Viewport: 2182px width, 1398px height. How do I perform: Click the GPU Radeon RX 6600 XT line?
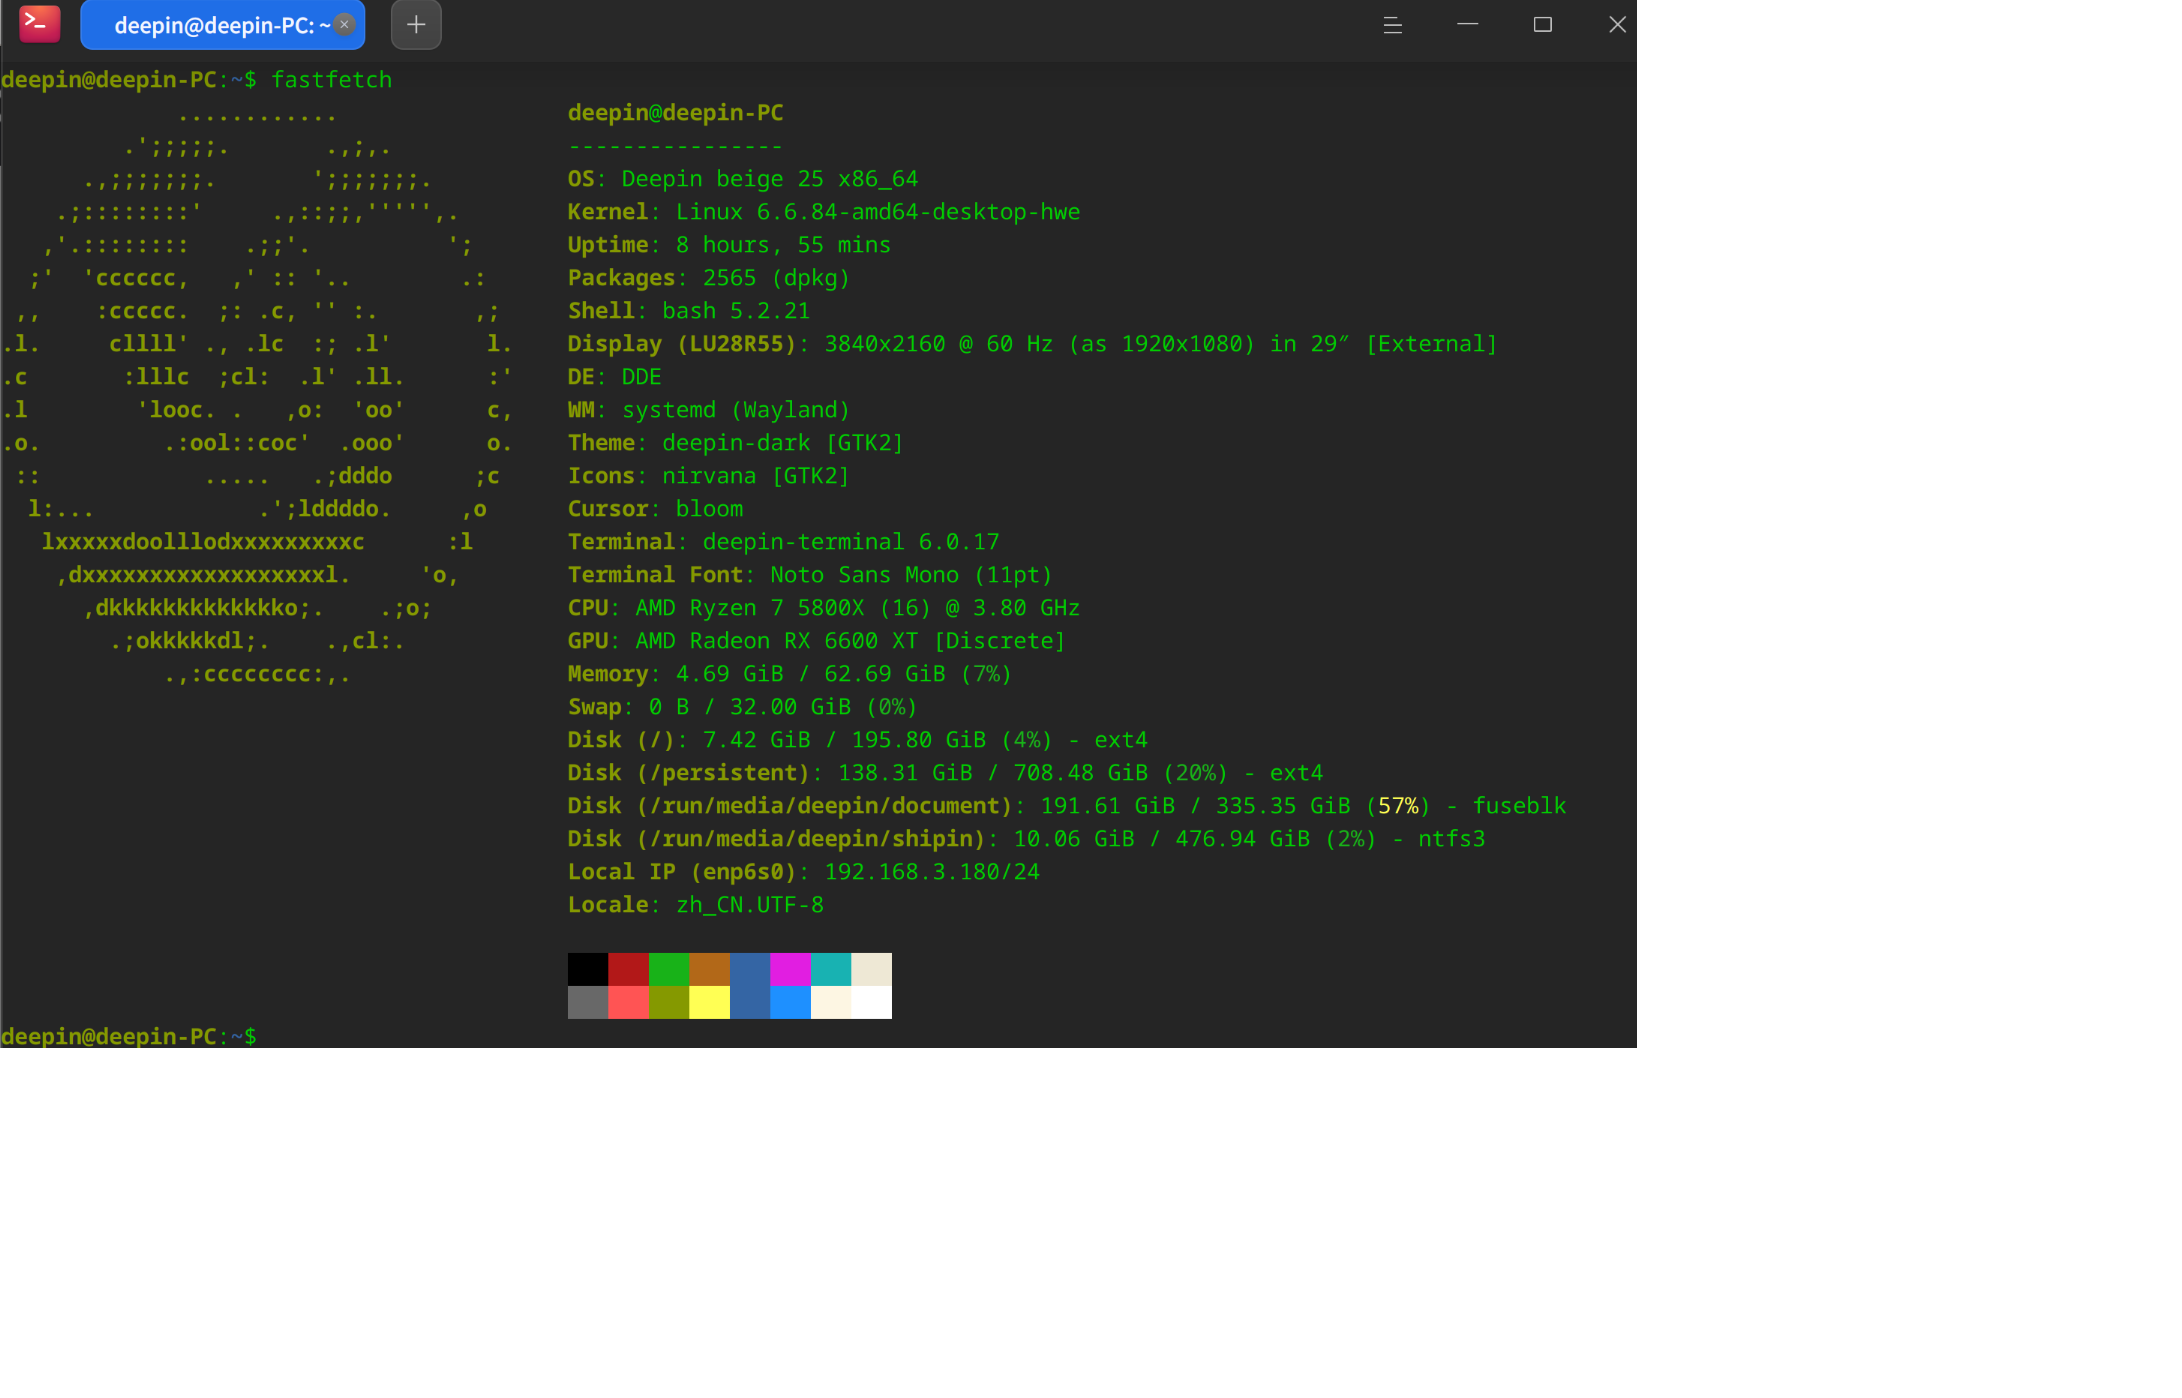817,641
